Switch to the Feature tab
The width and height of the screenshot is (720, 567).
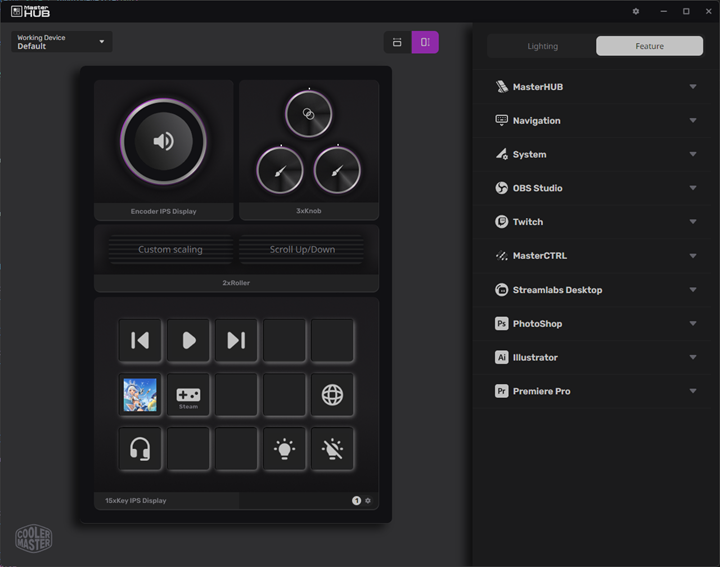pyautogui.click(x=649, y=46)
